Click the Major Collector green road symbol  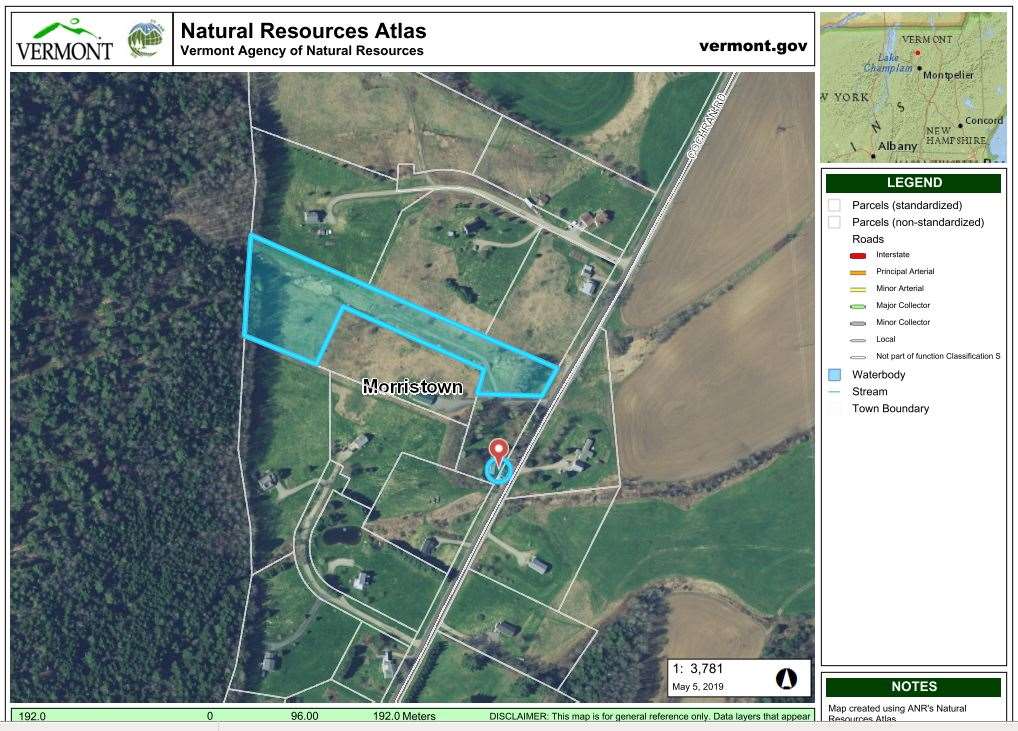coord(858,306)
